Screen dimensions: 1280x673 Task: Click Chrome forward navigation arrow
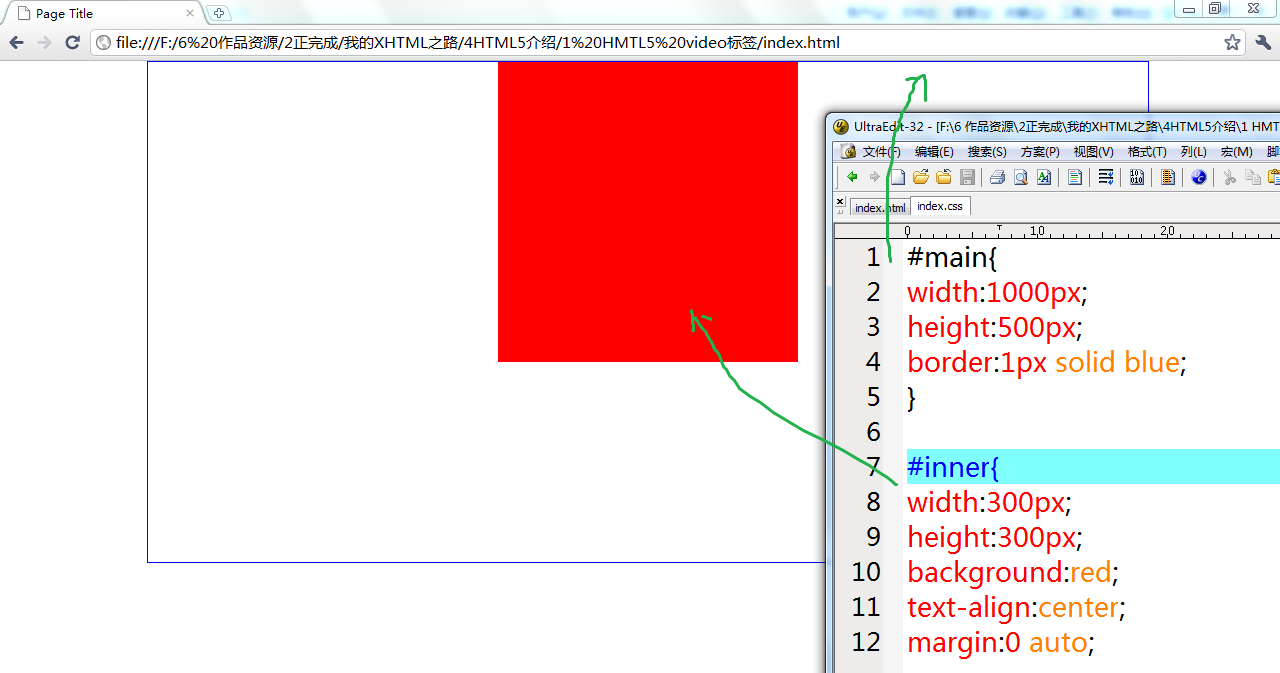44,43
